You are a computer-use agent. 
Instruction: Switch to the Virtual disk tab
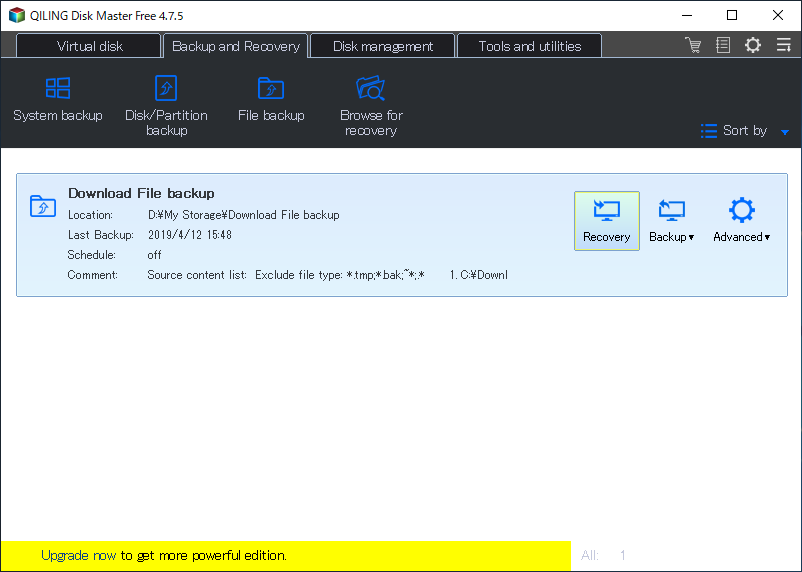[89, 46]
